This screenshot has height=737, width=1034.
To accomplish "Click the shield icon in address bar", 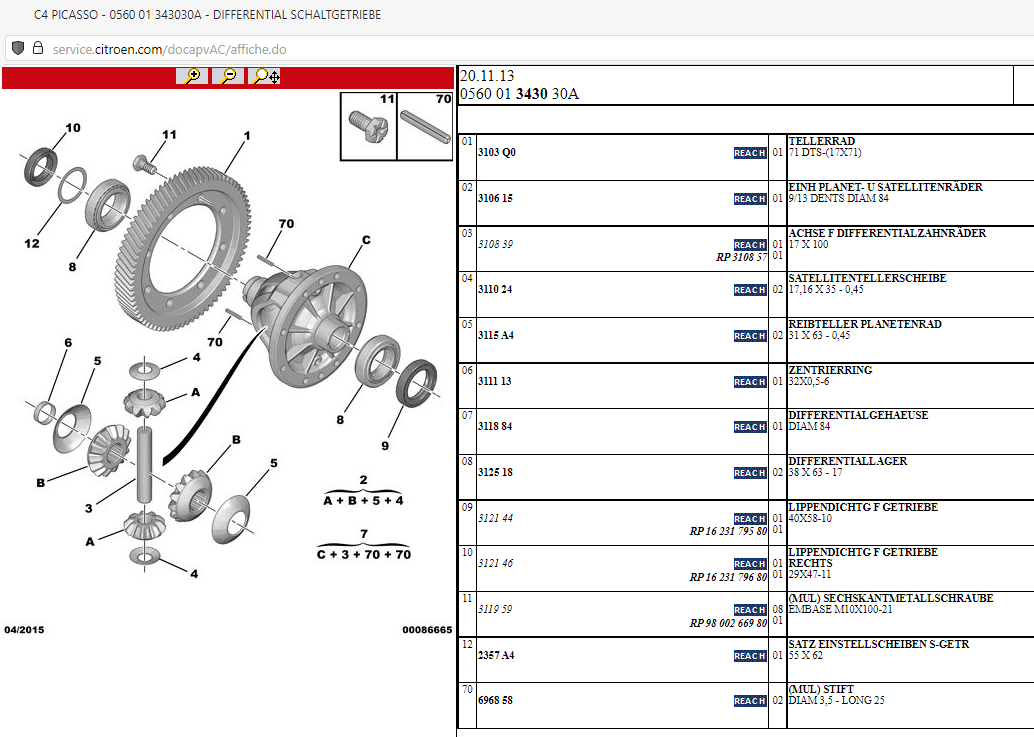I will pyautogui.click(x=18, y=48).
